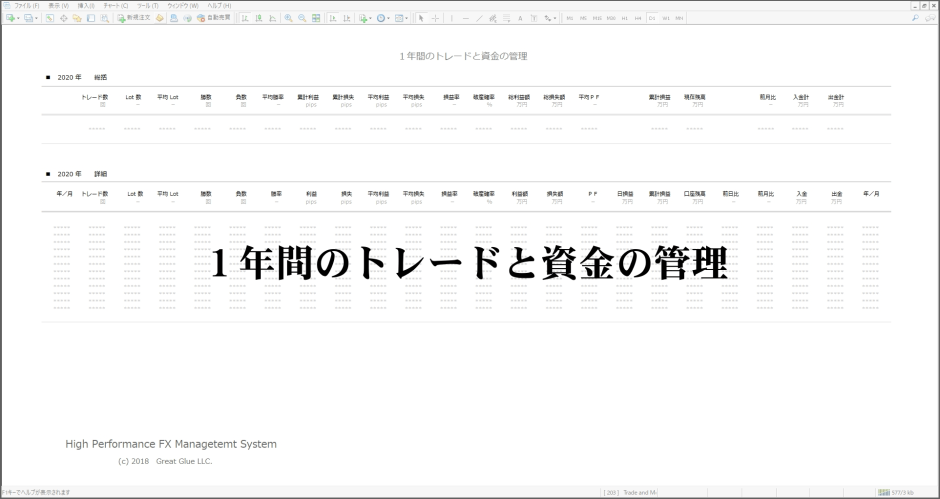Open the ファイル (F) menu
The image size is (940, 499).
(26, 5)
